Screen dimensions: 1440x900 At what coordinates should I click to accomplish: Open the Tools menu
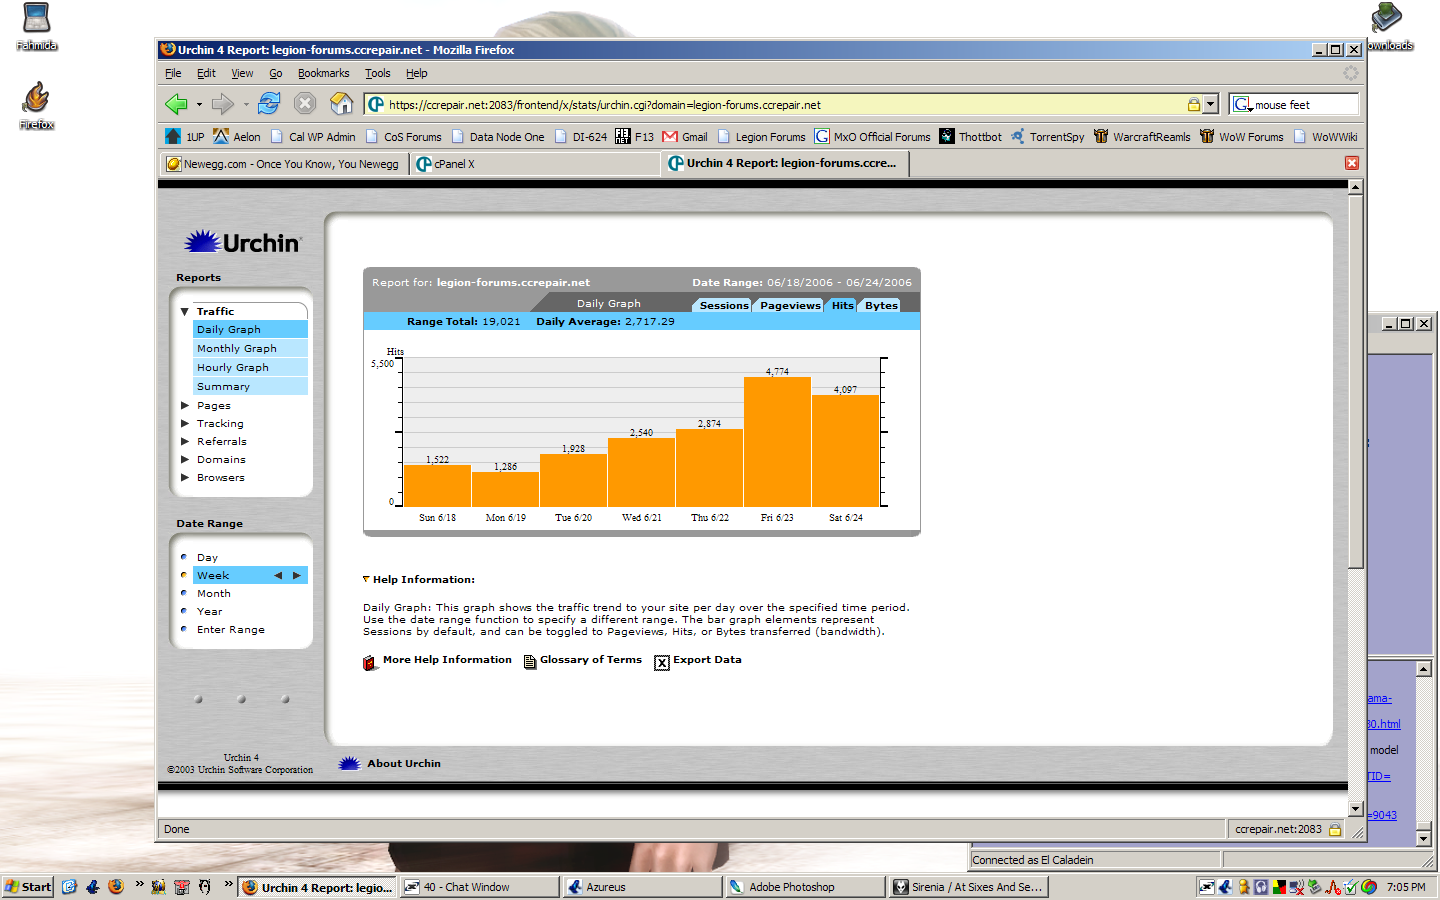377,73
